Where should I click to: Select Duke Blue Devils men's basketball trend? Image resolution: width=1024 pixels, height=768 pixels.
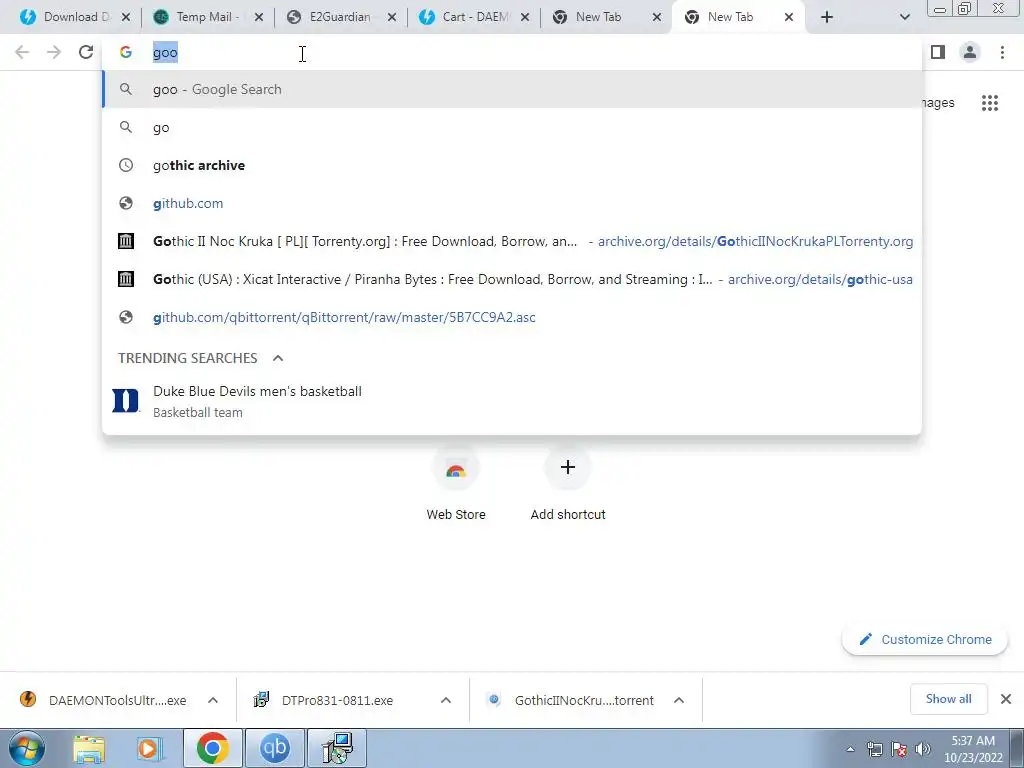pyautogui.click(x=513, y=401)
